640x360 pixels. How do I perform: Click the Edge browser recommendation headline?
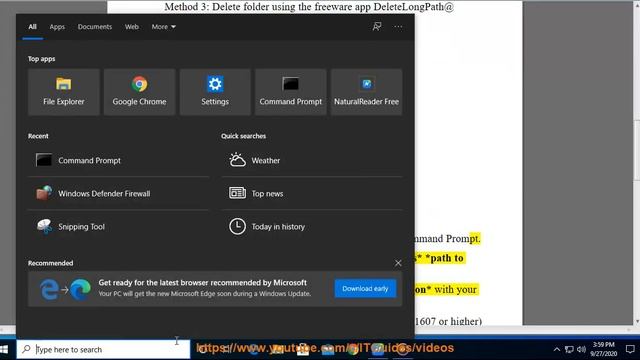[202, 282]
